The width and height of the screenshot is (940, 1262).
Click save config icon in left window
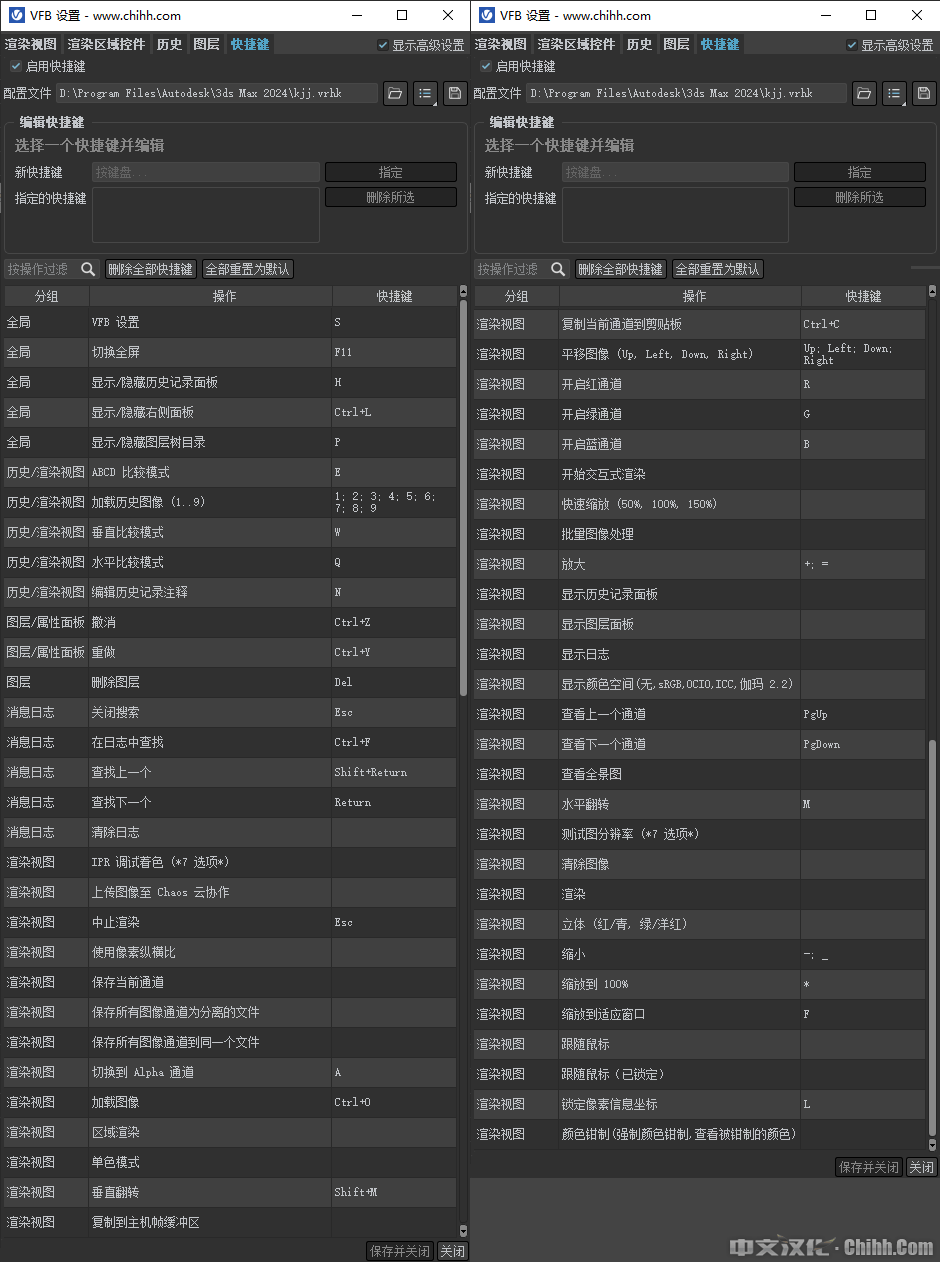[x=455, y=93]
